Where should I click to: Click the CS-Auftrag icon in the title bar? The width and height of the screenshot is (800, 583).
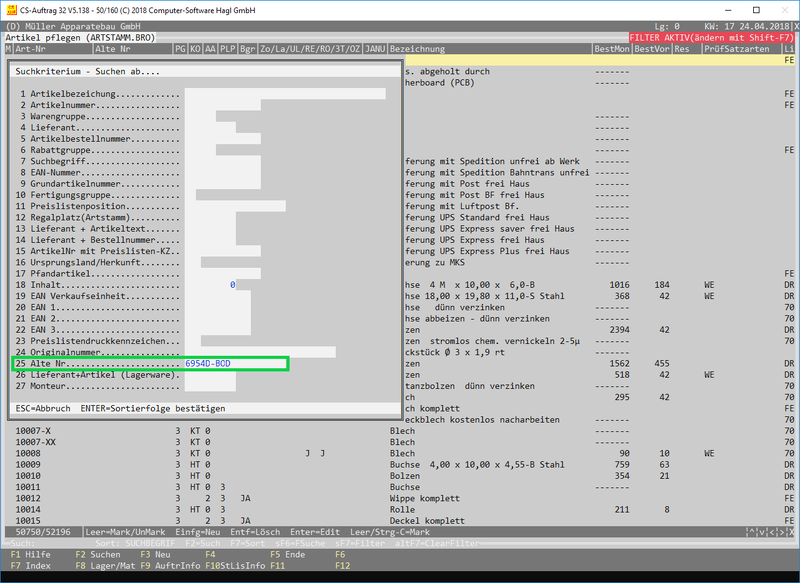[x=10, y=9]
